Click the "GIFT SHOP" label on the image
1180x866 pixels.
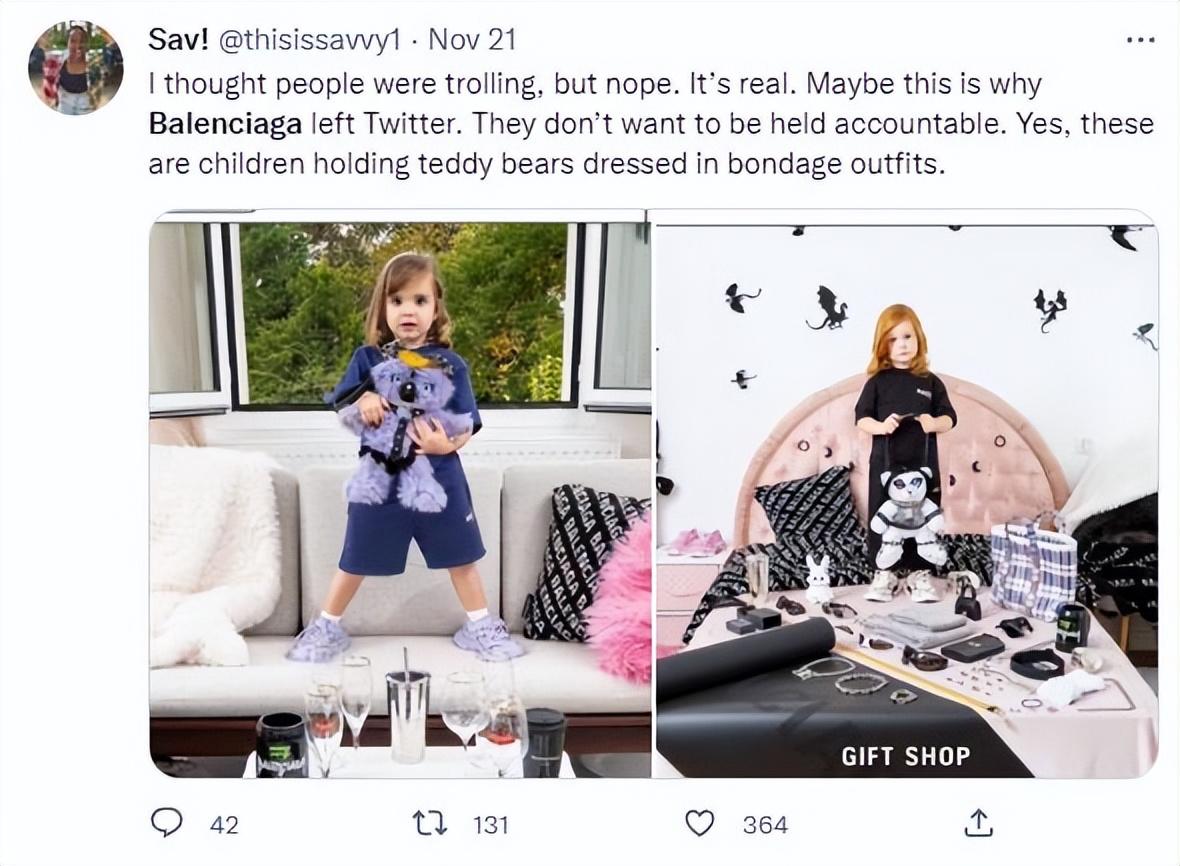pos(905,756)
